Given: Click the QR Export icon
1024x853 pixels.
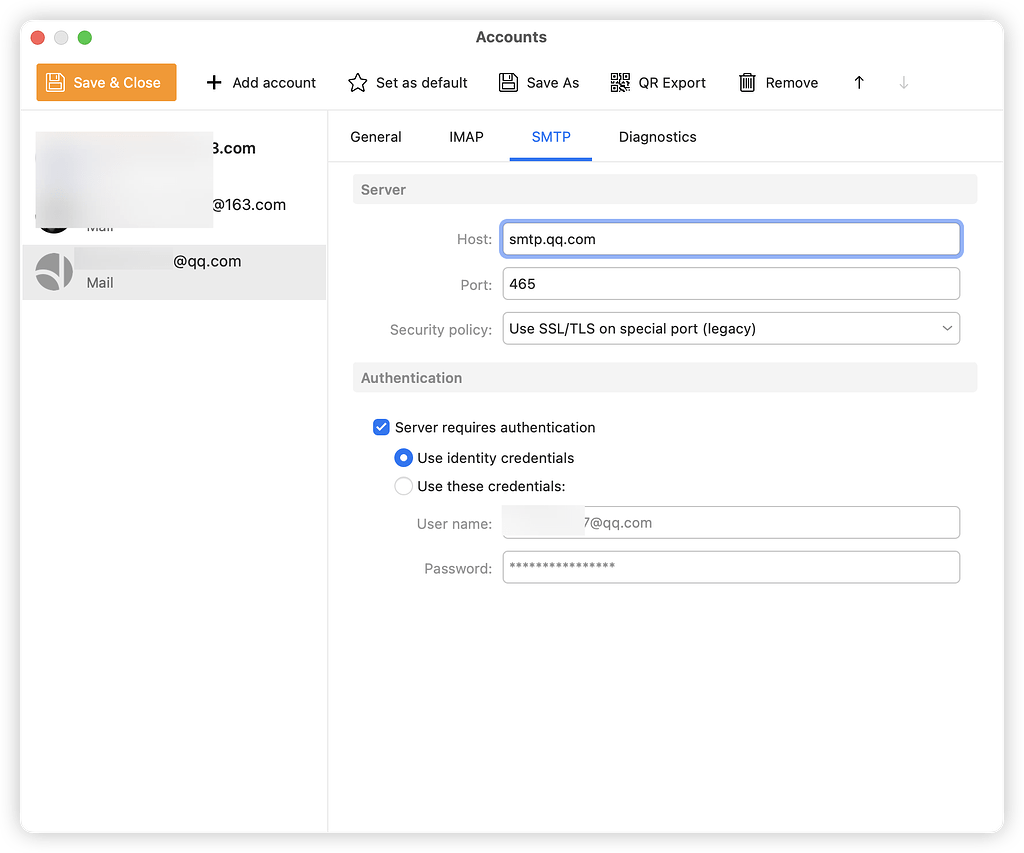Looking at the screenshot, I should (x=621, y=83).
